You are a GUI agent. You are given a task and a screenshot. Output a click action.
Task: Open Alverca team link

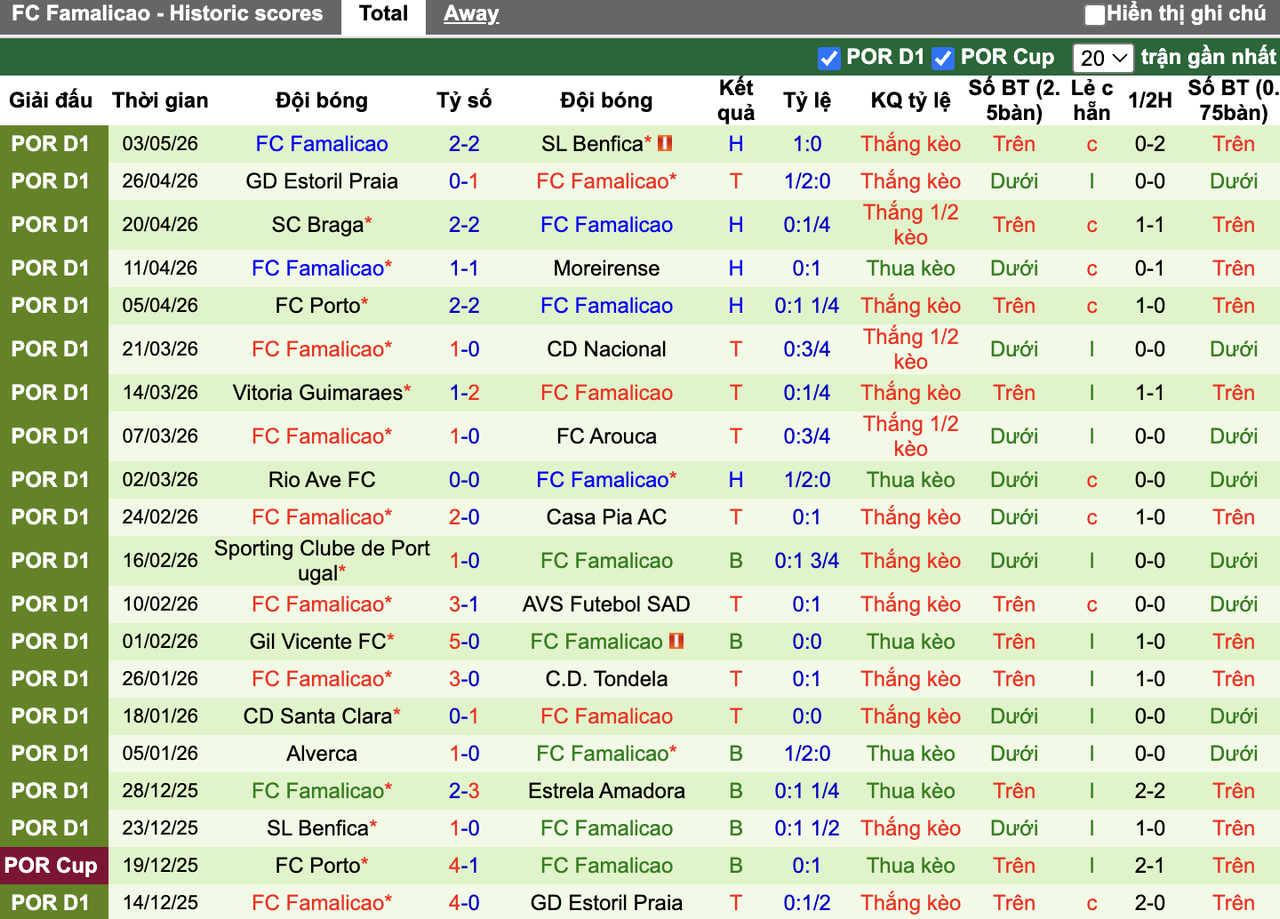322,754
